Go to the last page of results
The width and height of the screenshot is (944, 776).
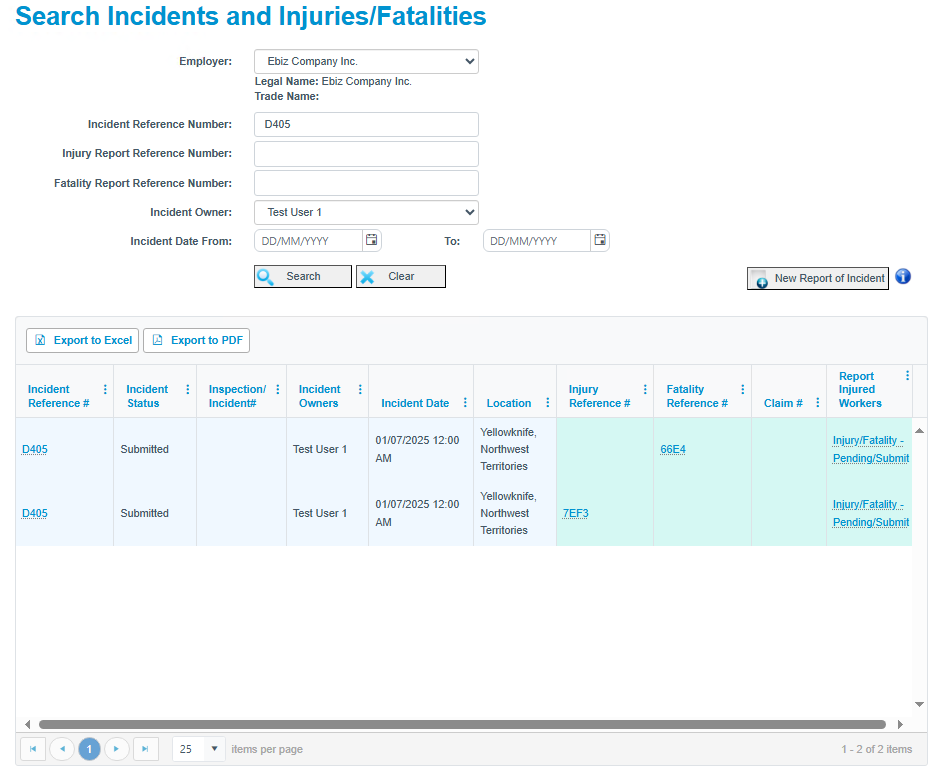[x=145, y=749]
